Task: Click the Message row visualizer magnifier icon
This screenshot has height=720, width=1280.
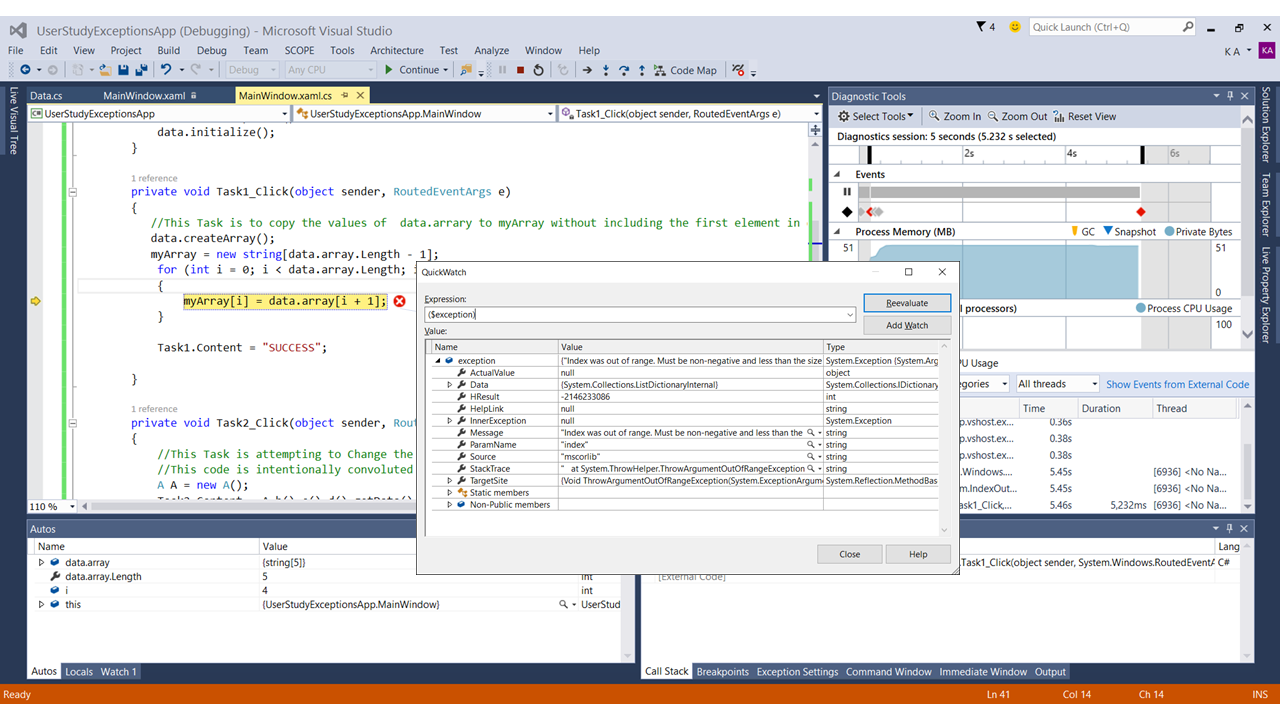Action: (x=811, y=433)
